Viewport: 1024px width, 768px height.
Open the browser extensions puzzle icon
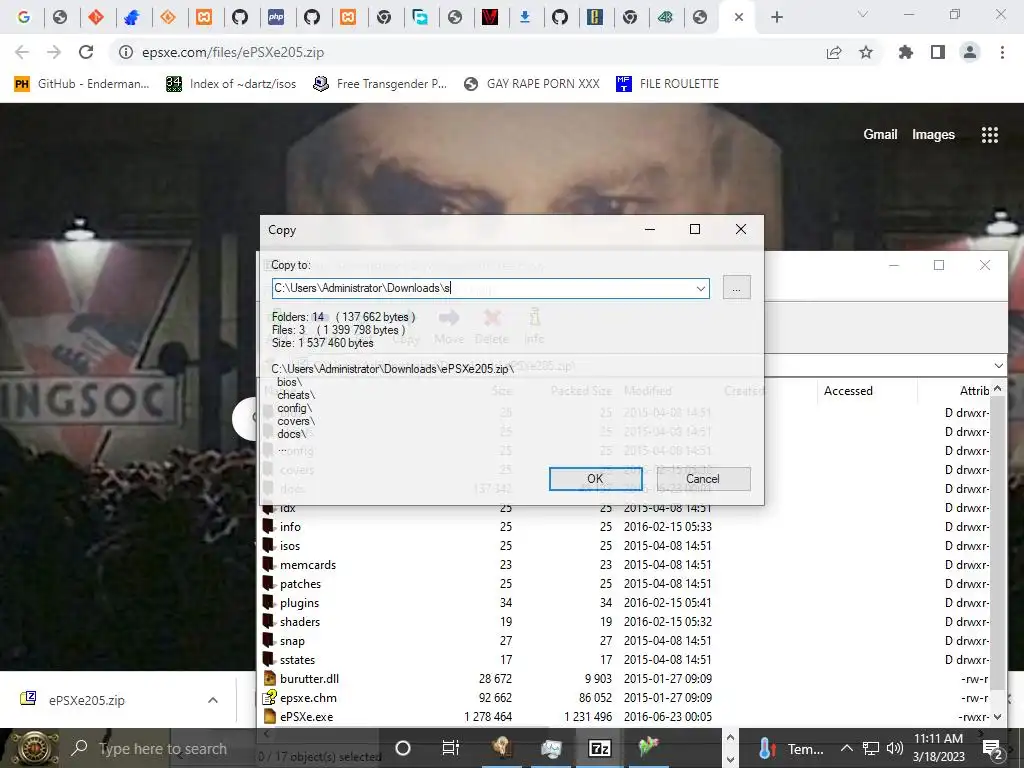coord(906,52)
